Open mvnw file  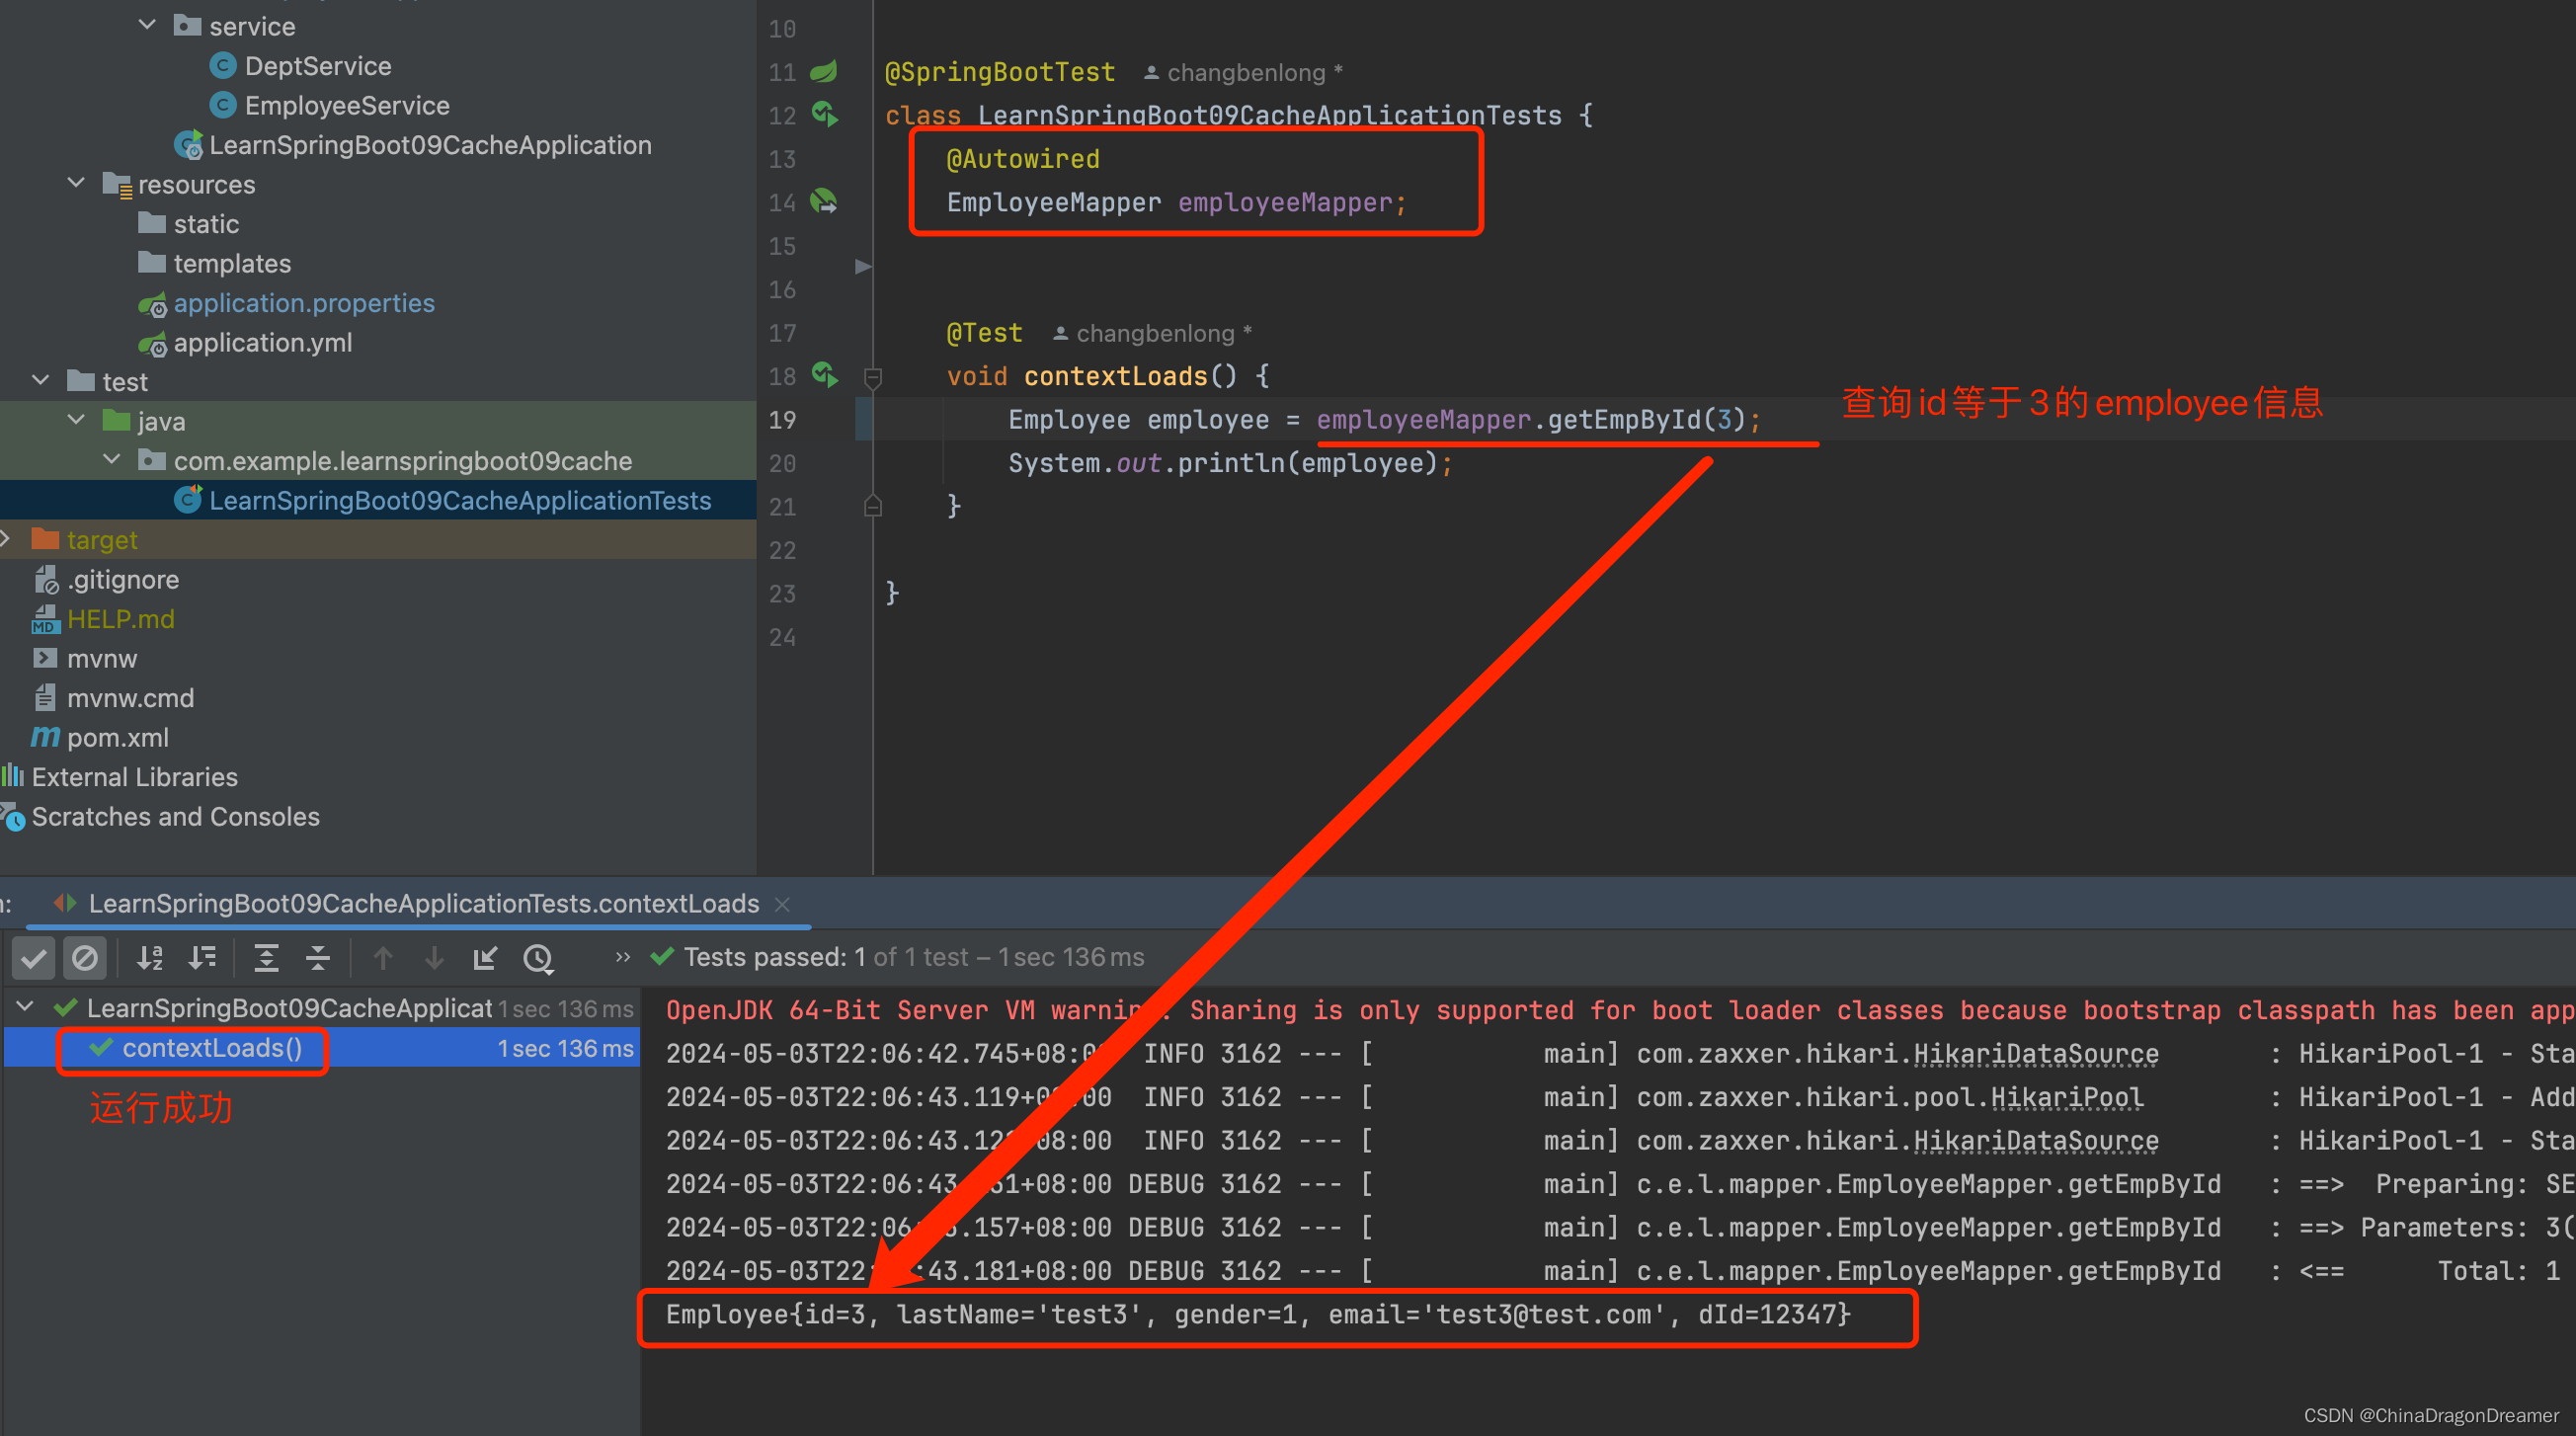[x=102, y=658]
